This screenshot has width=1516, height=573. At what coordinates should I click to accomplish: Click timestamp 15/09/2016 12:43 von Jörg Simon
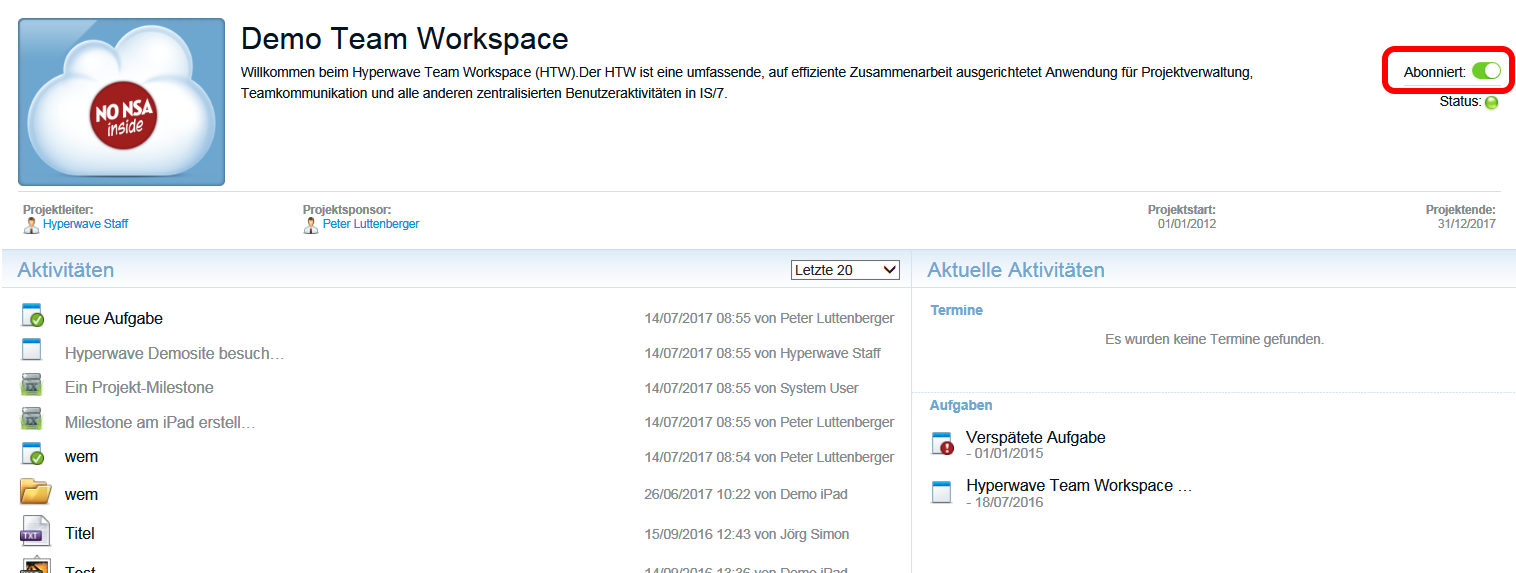tap(747, 534)
